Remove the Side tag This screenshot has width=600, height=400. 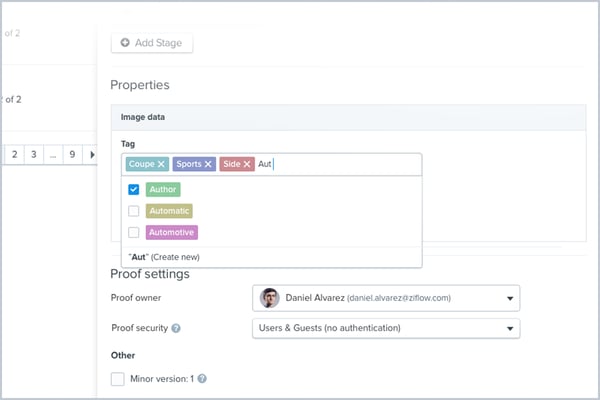click(x=247, y=164)
